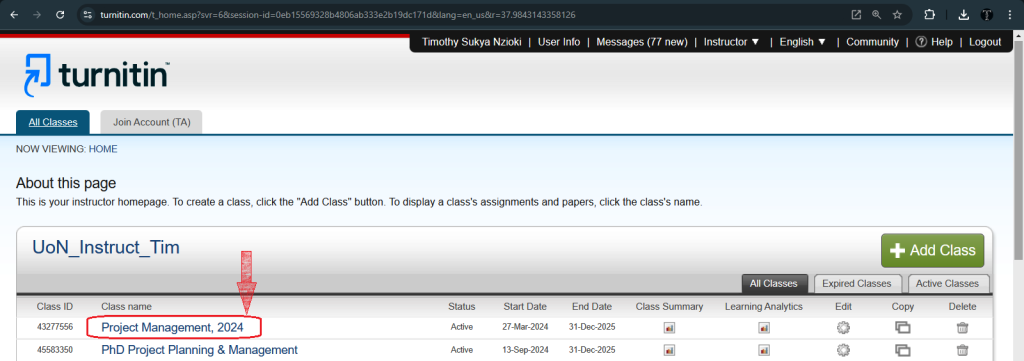The image size is (1024, 361).
Task: Bookmark this page with the star
Action: point(897,14)
